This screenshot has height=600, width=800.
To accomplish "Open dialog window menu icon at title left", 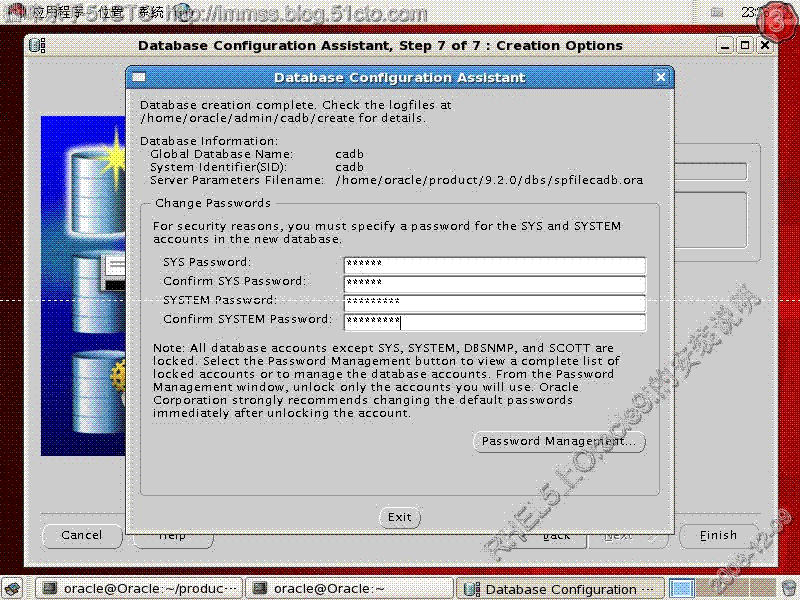I will tap(139, 77).
